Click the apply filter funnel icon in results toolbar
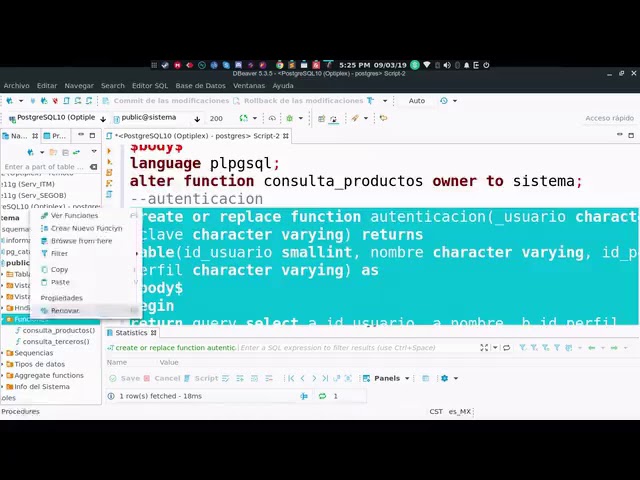The image size is (640, 480). click(522, 348)
